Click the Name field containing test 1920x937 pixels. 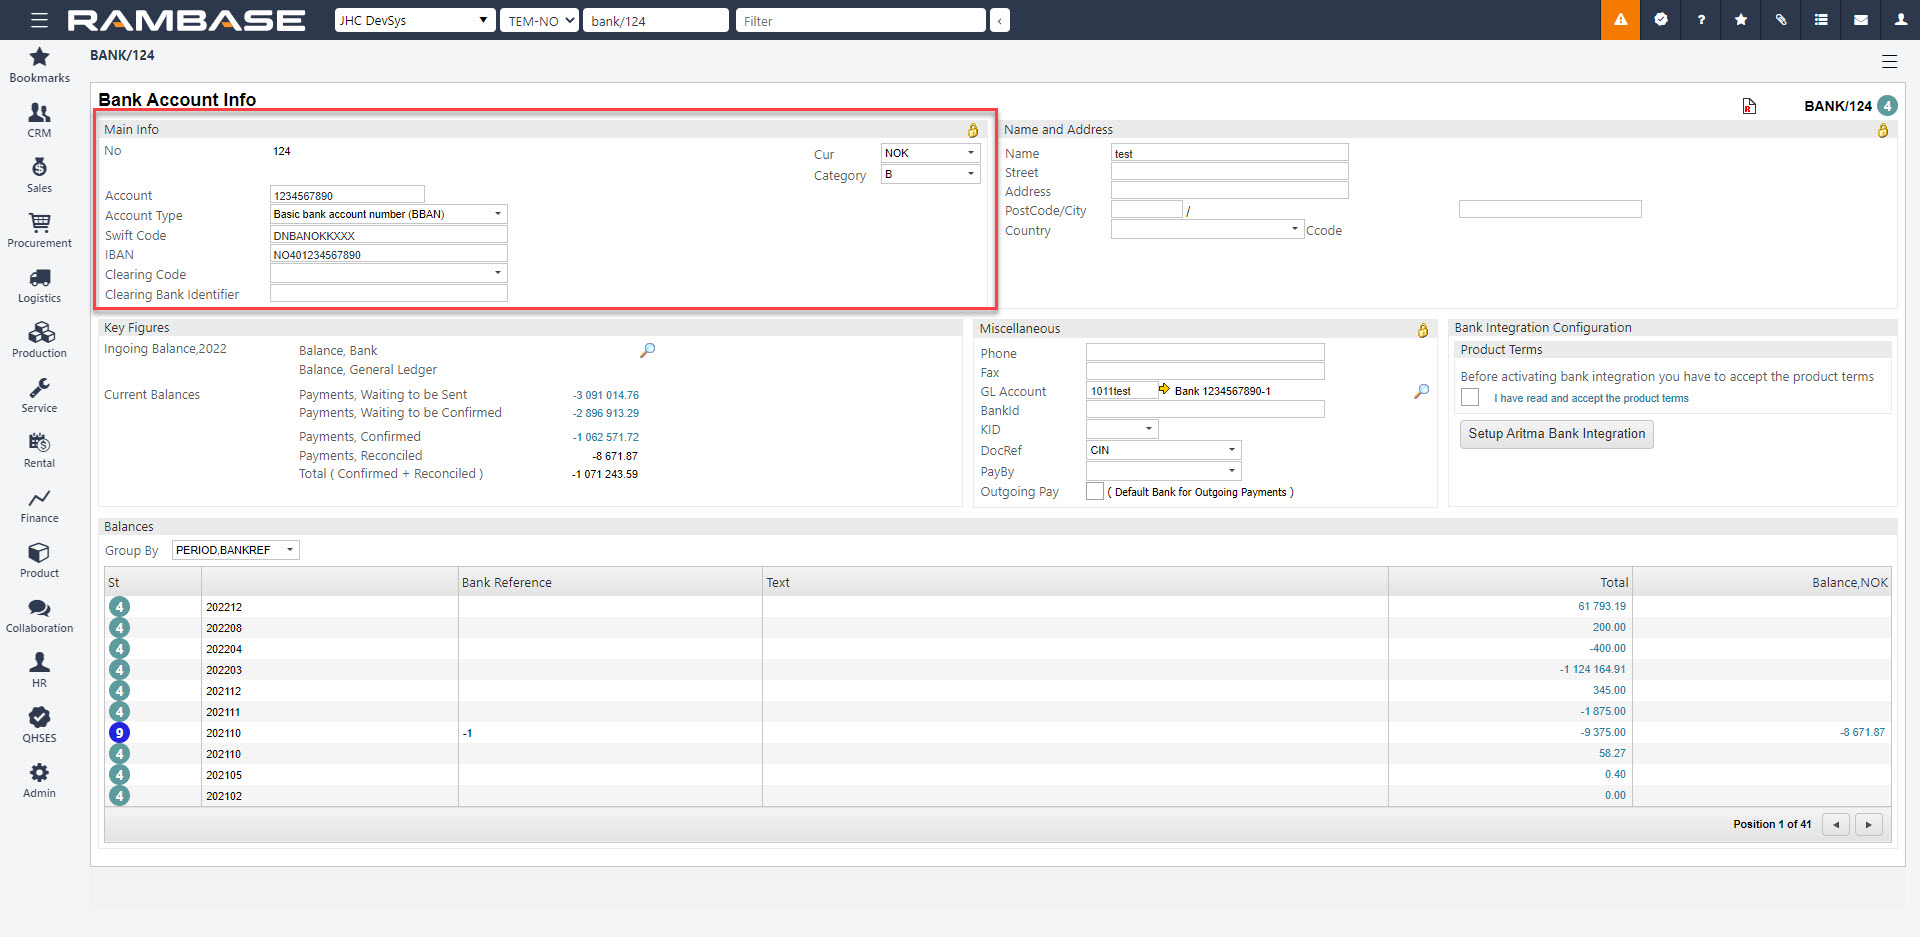pos(1229,153)
